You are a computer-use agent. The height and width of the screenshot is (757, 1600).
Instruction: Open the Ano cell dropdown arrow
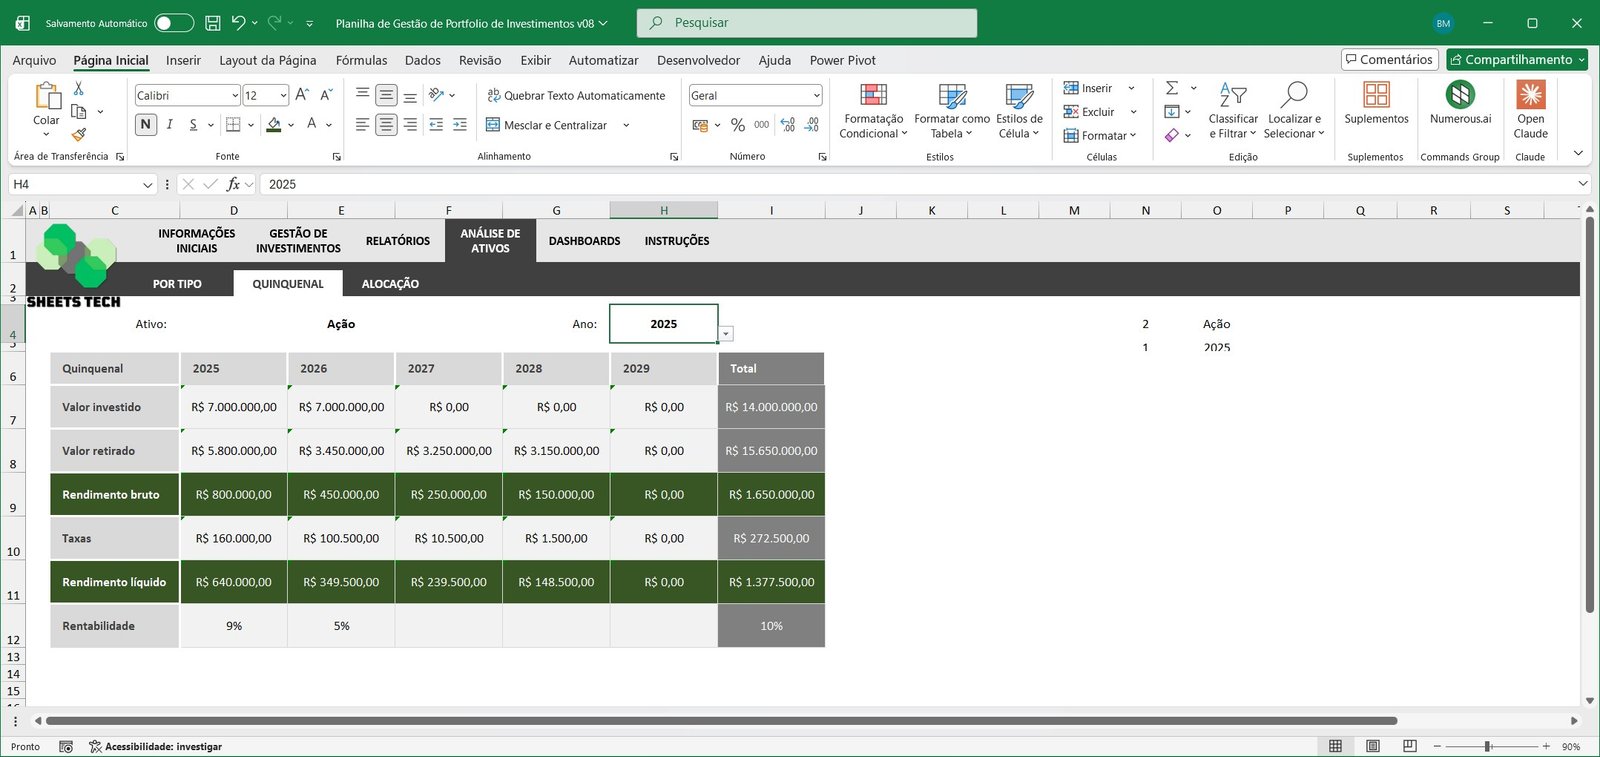[x=726, y=334]
